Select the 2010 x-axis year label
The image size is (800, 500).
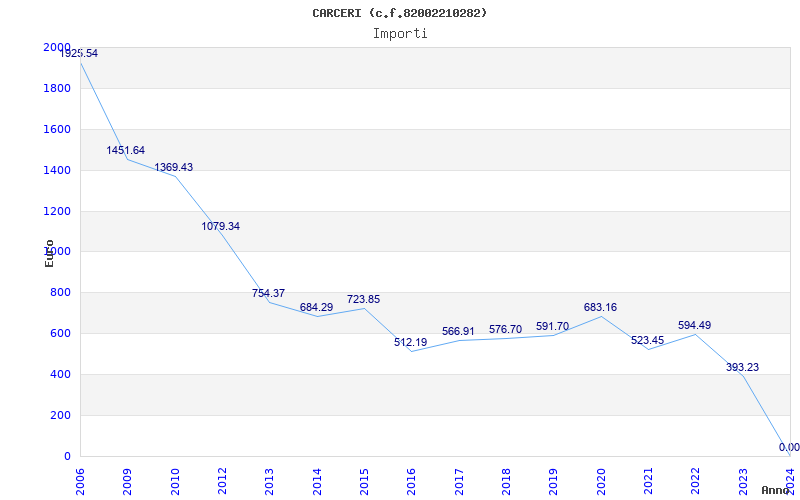(174, 483)
